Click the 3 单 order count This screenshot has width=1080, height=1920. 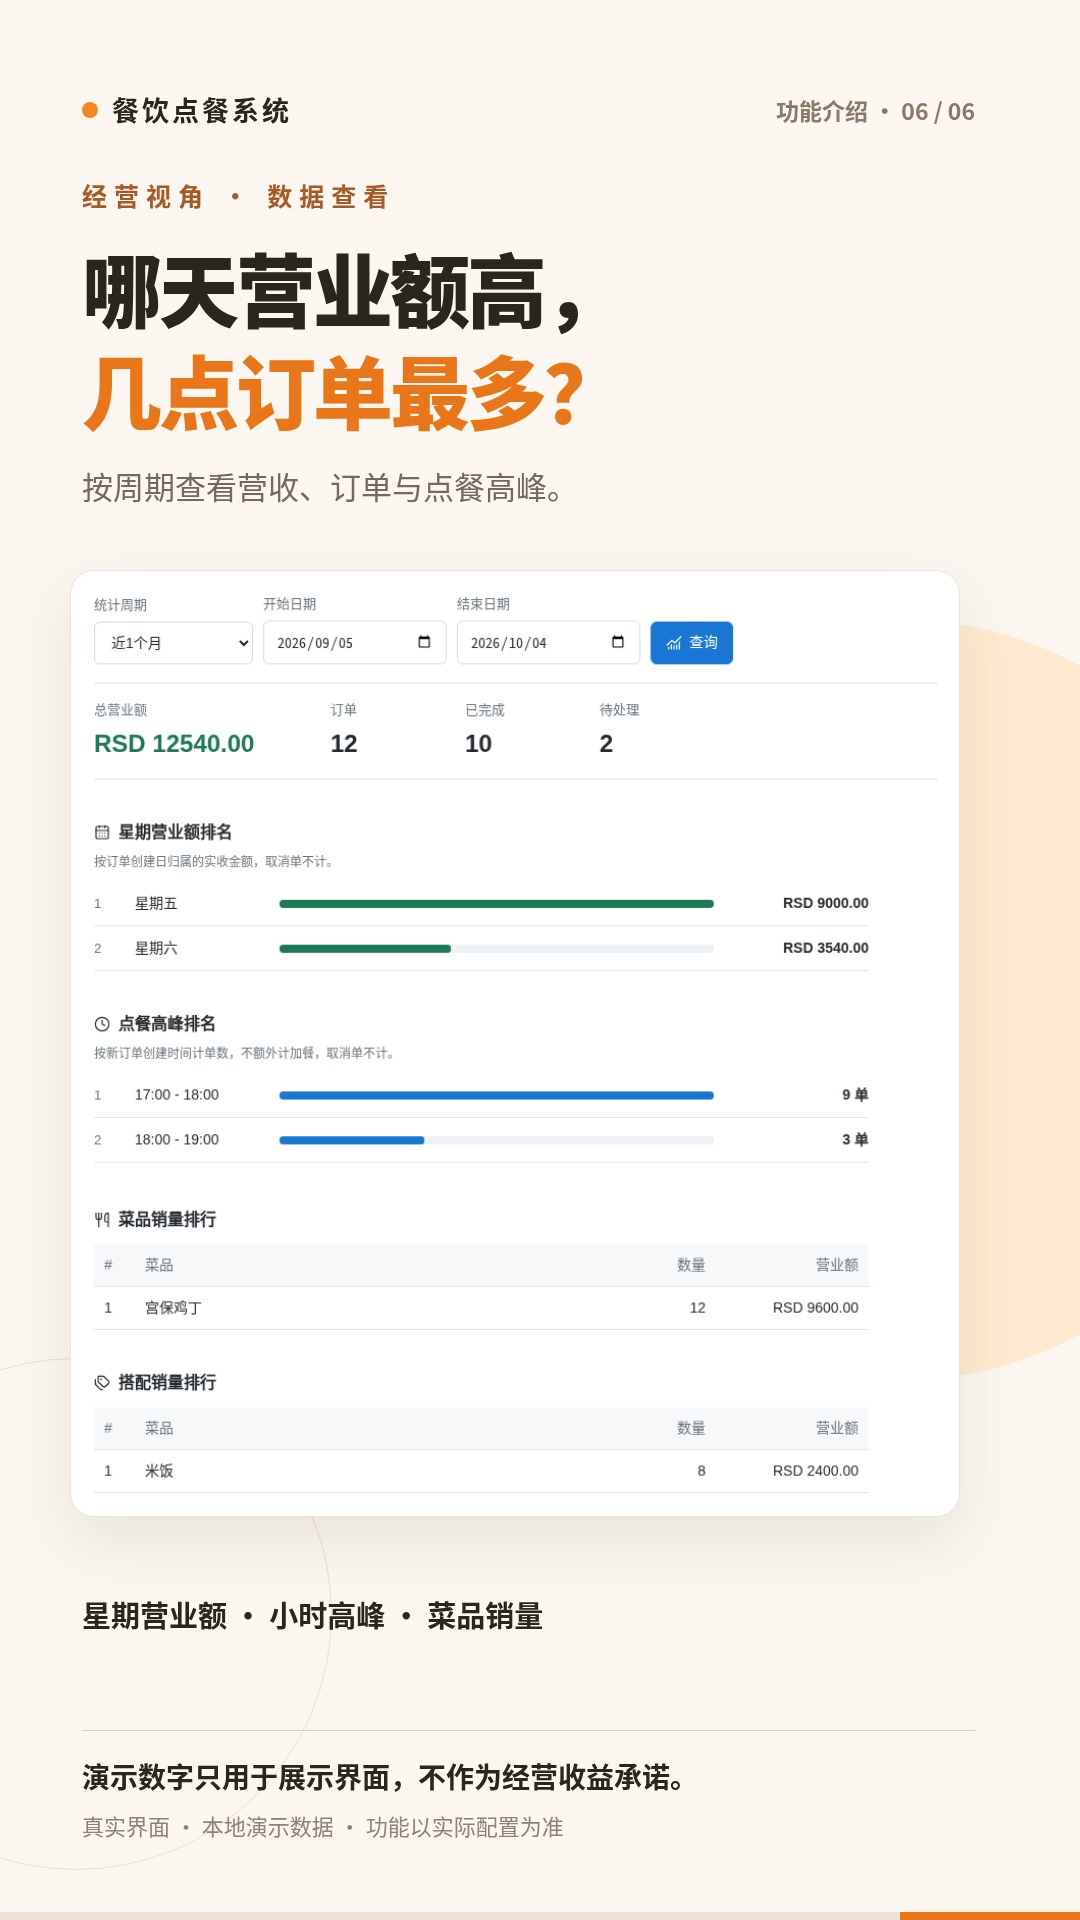(x=855, y=1140)
